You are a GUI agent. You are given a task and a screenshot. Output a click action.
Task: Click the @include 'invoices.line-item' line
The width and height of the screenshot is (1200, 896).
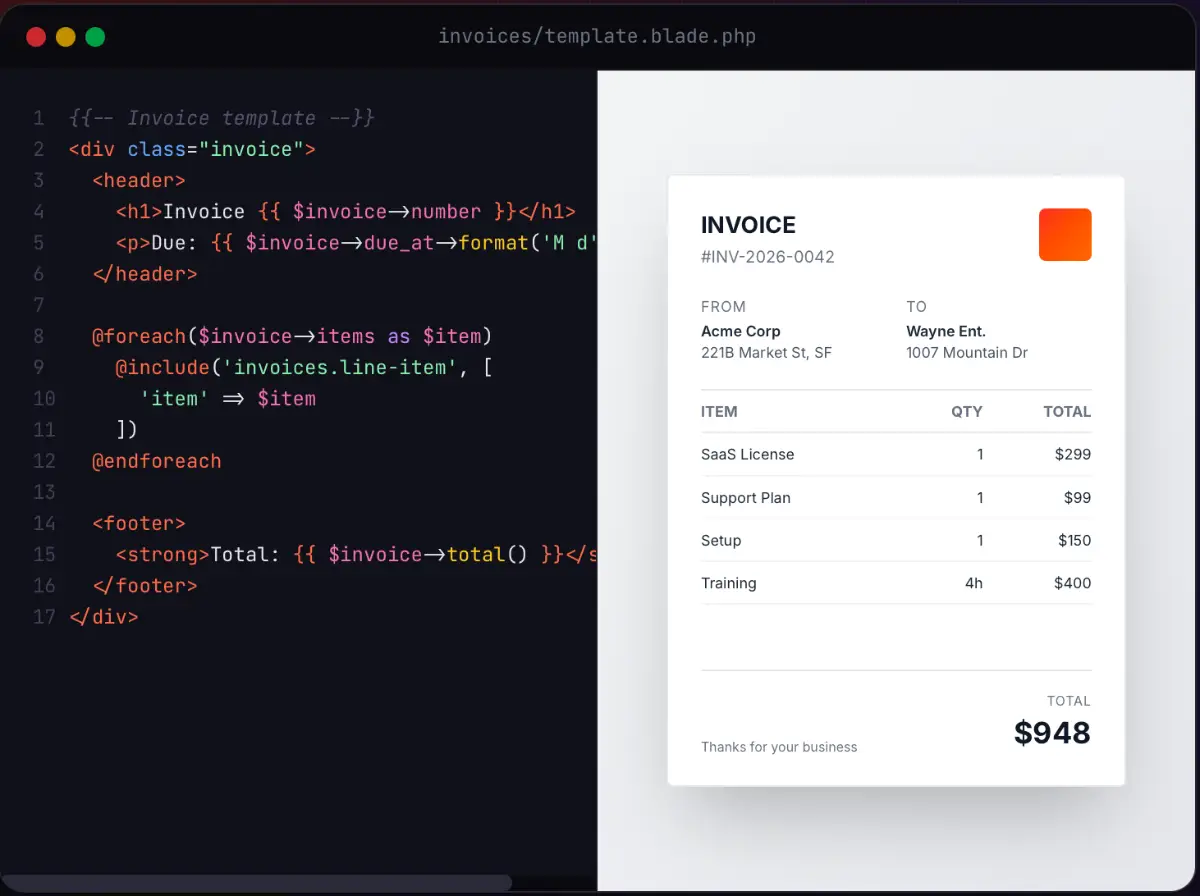click(x=304, y=367)
